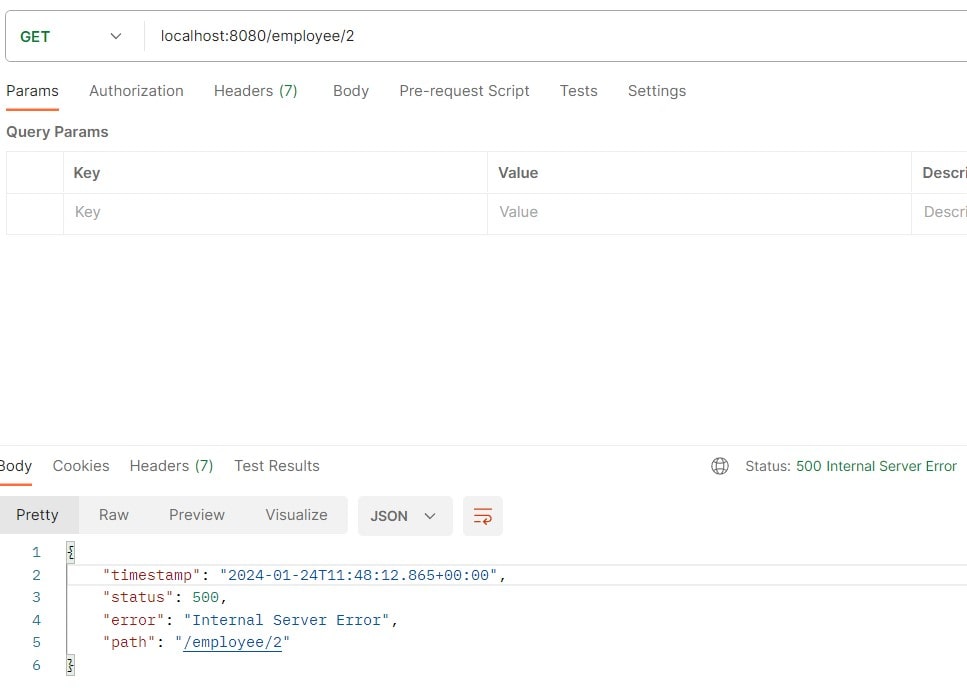Switch to the request Body tab
Screen dimensions: 967x691
(x=351, y=91)
